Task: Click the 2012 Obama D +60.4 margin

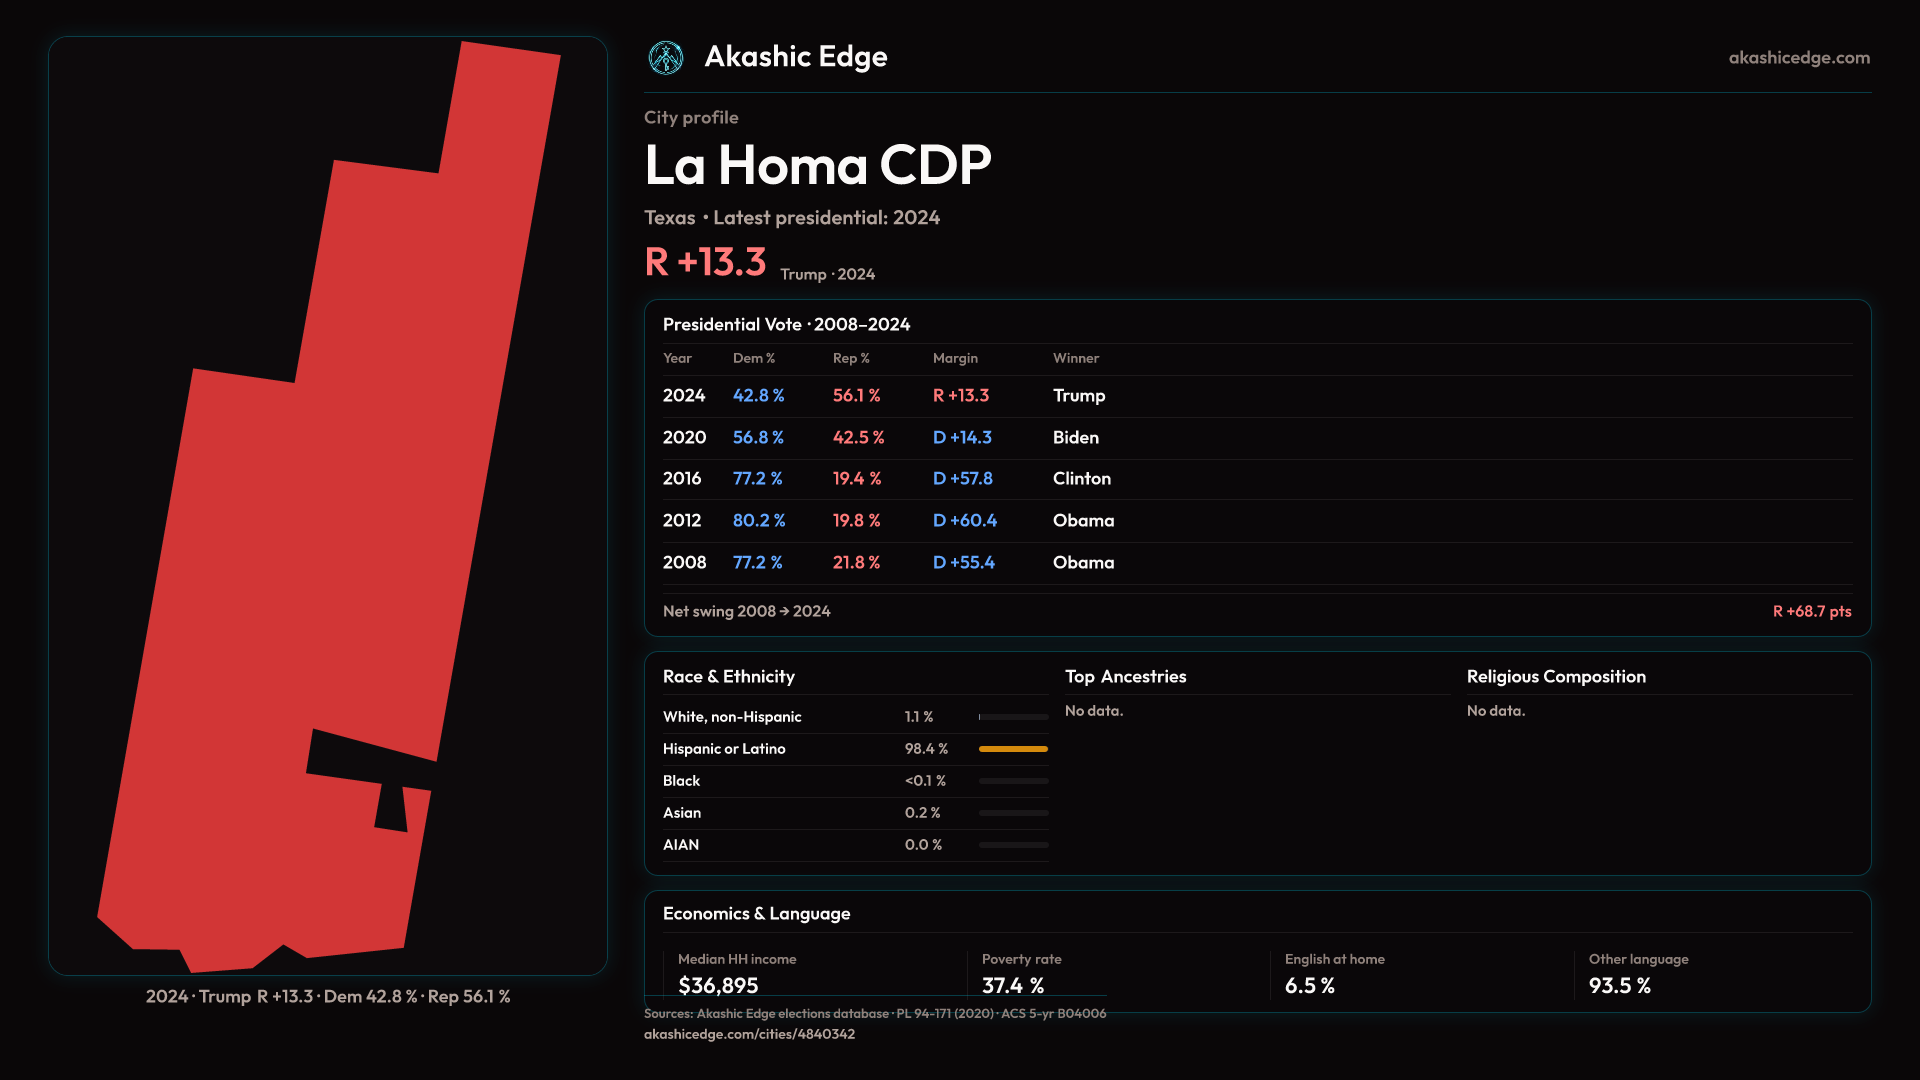Action: pos(964,521)
